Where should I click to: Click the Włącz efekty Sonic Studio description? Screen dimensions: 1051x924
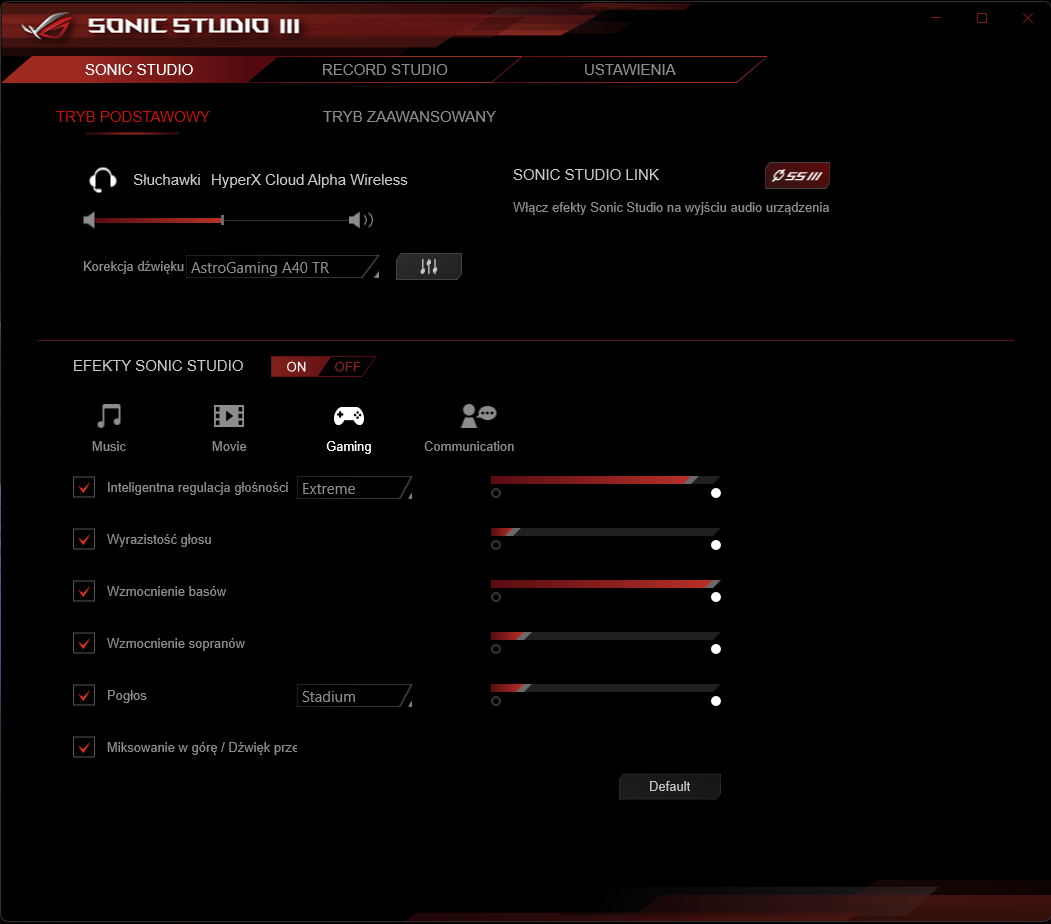[671, 208]
